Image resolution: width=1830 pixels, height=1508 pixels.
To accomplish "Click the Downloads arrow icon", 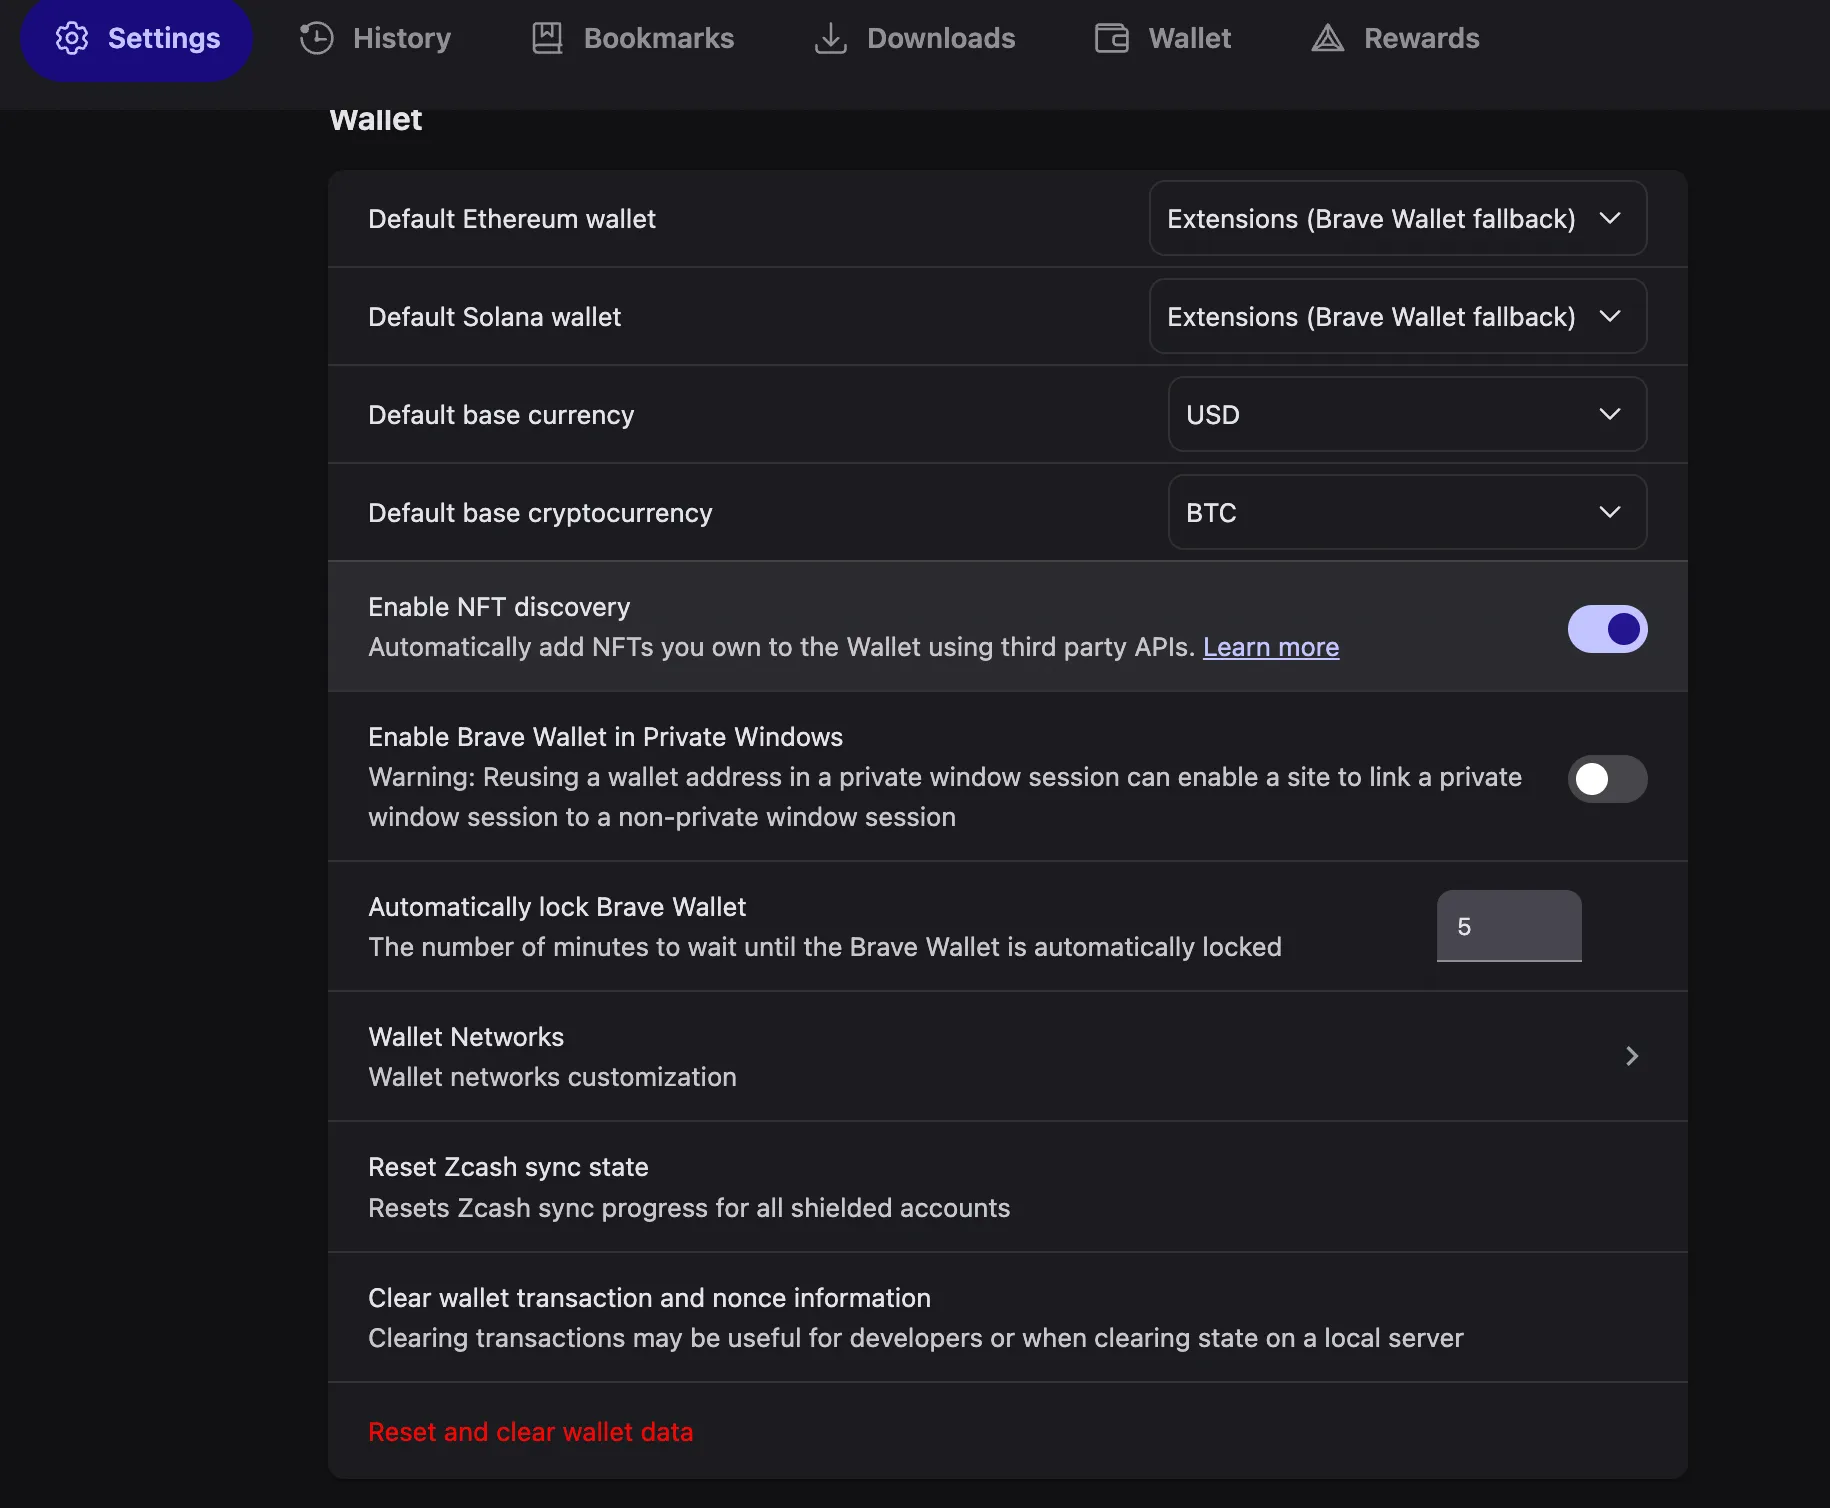I will [x=831, y=38].
